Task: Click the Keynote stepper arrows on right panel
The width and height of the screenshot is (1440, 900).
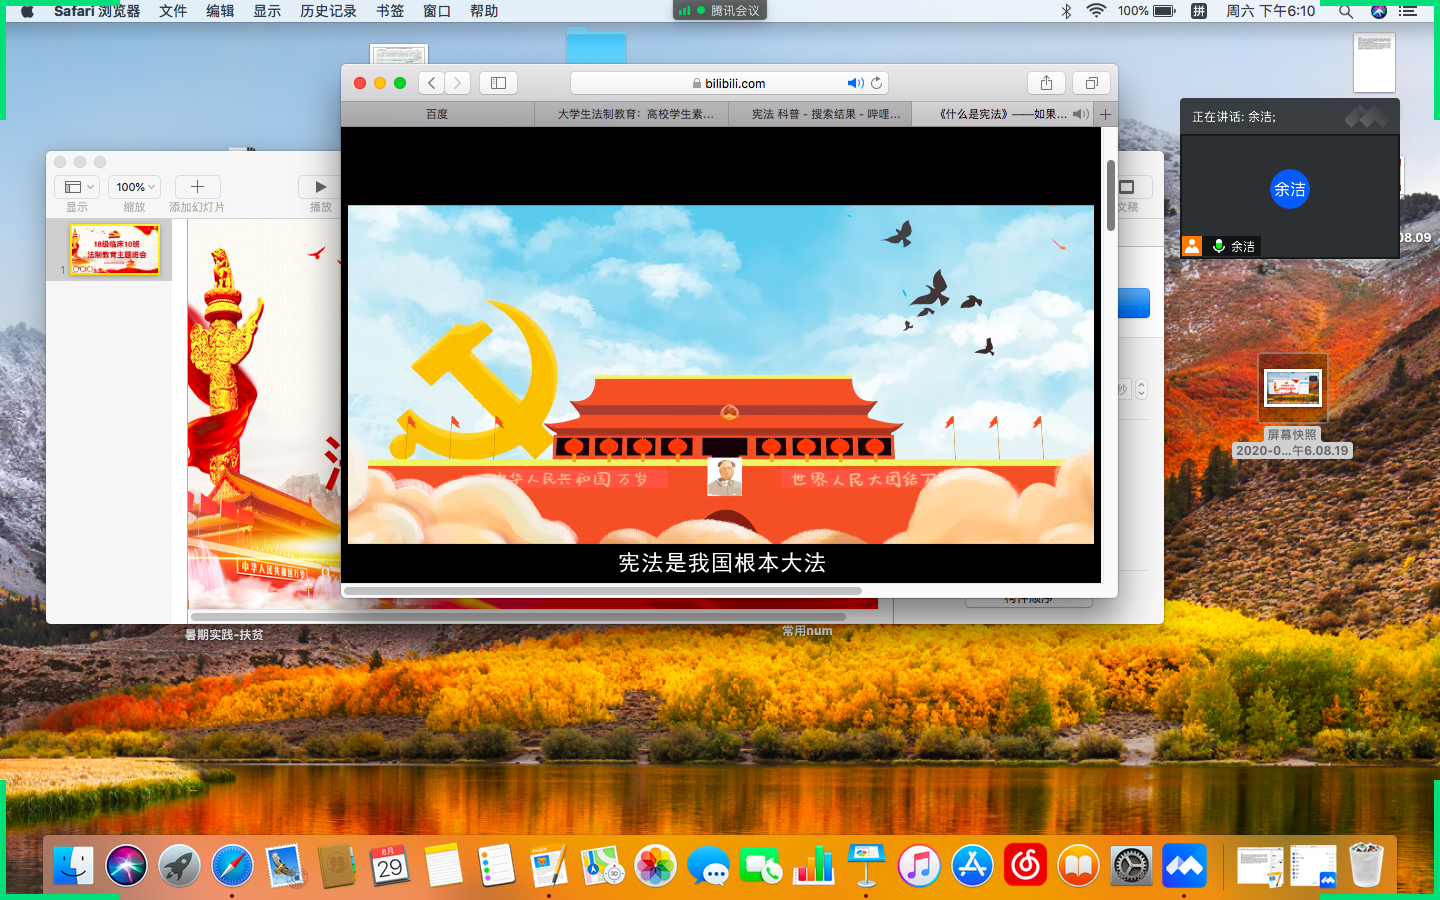Action: (x=1141, y=389)
